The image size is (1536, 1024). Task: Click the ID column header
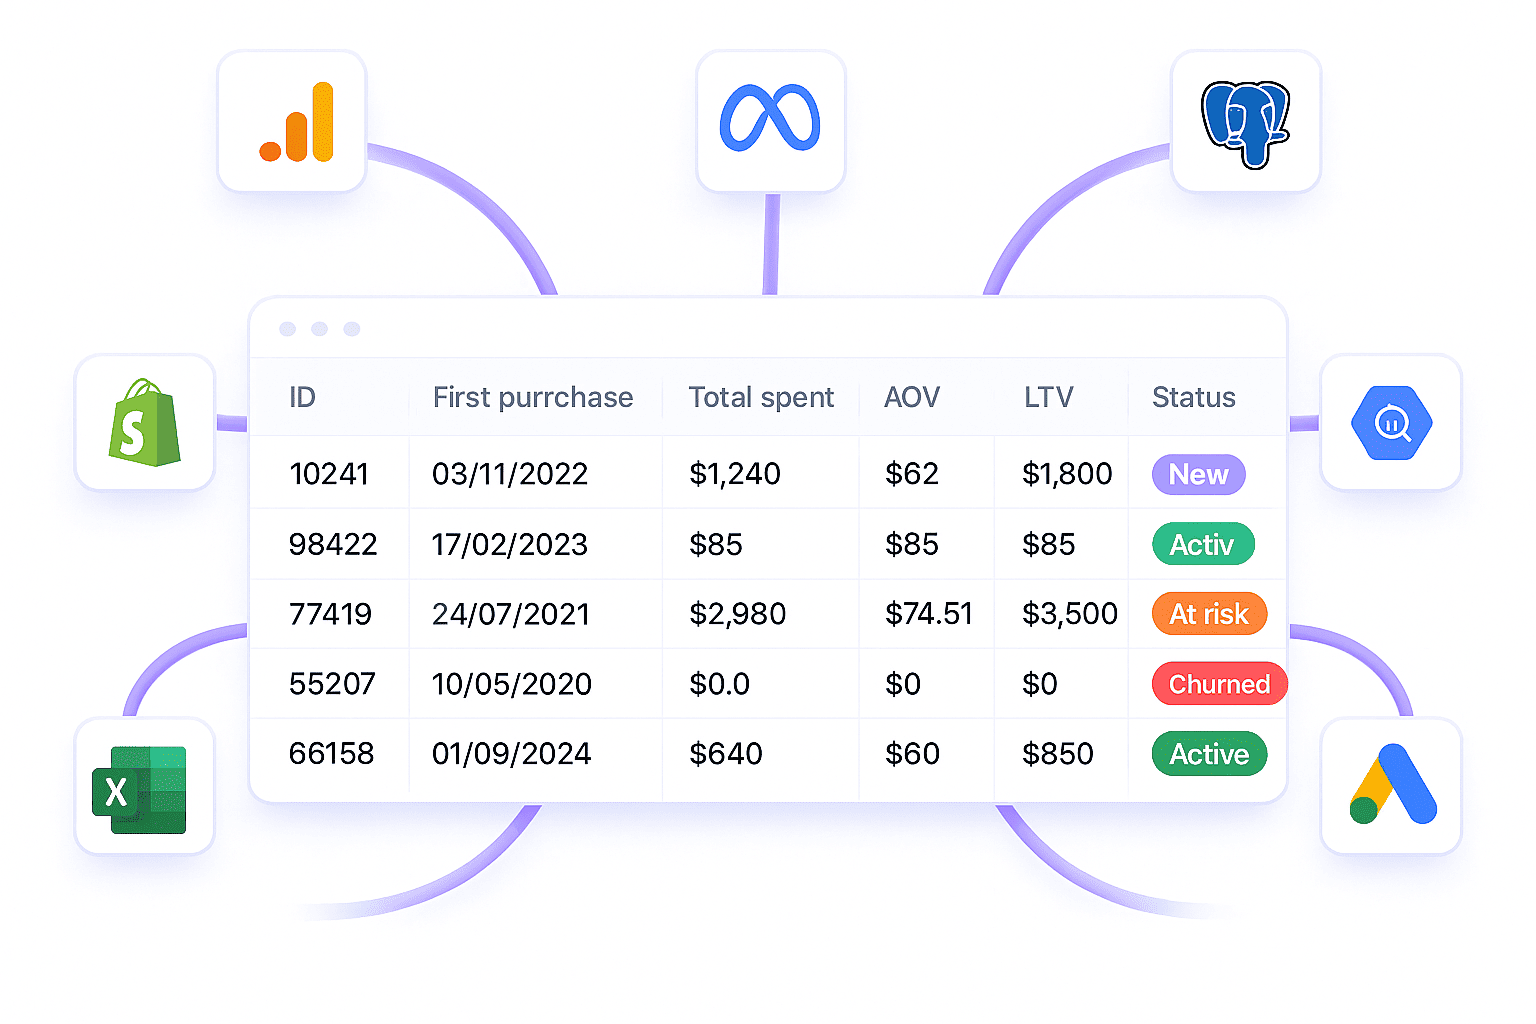pyautogui.click(x=302, y=398)
